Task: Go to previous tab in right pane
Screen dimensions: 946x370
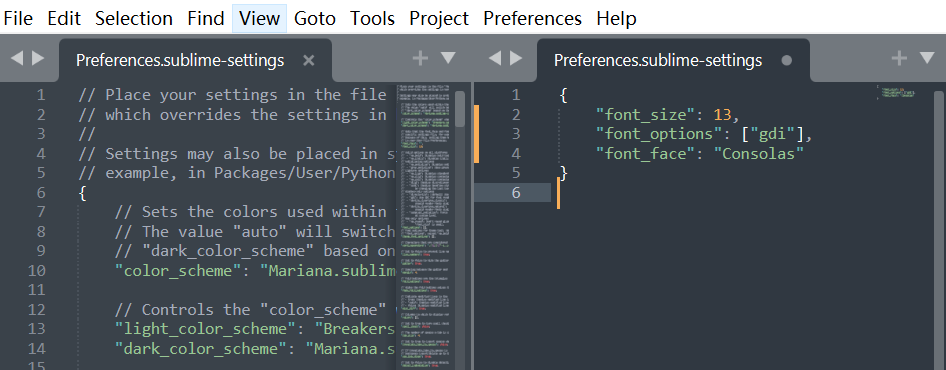Action: click(495, 58)
